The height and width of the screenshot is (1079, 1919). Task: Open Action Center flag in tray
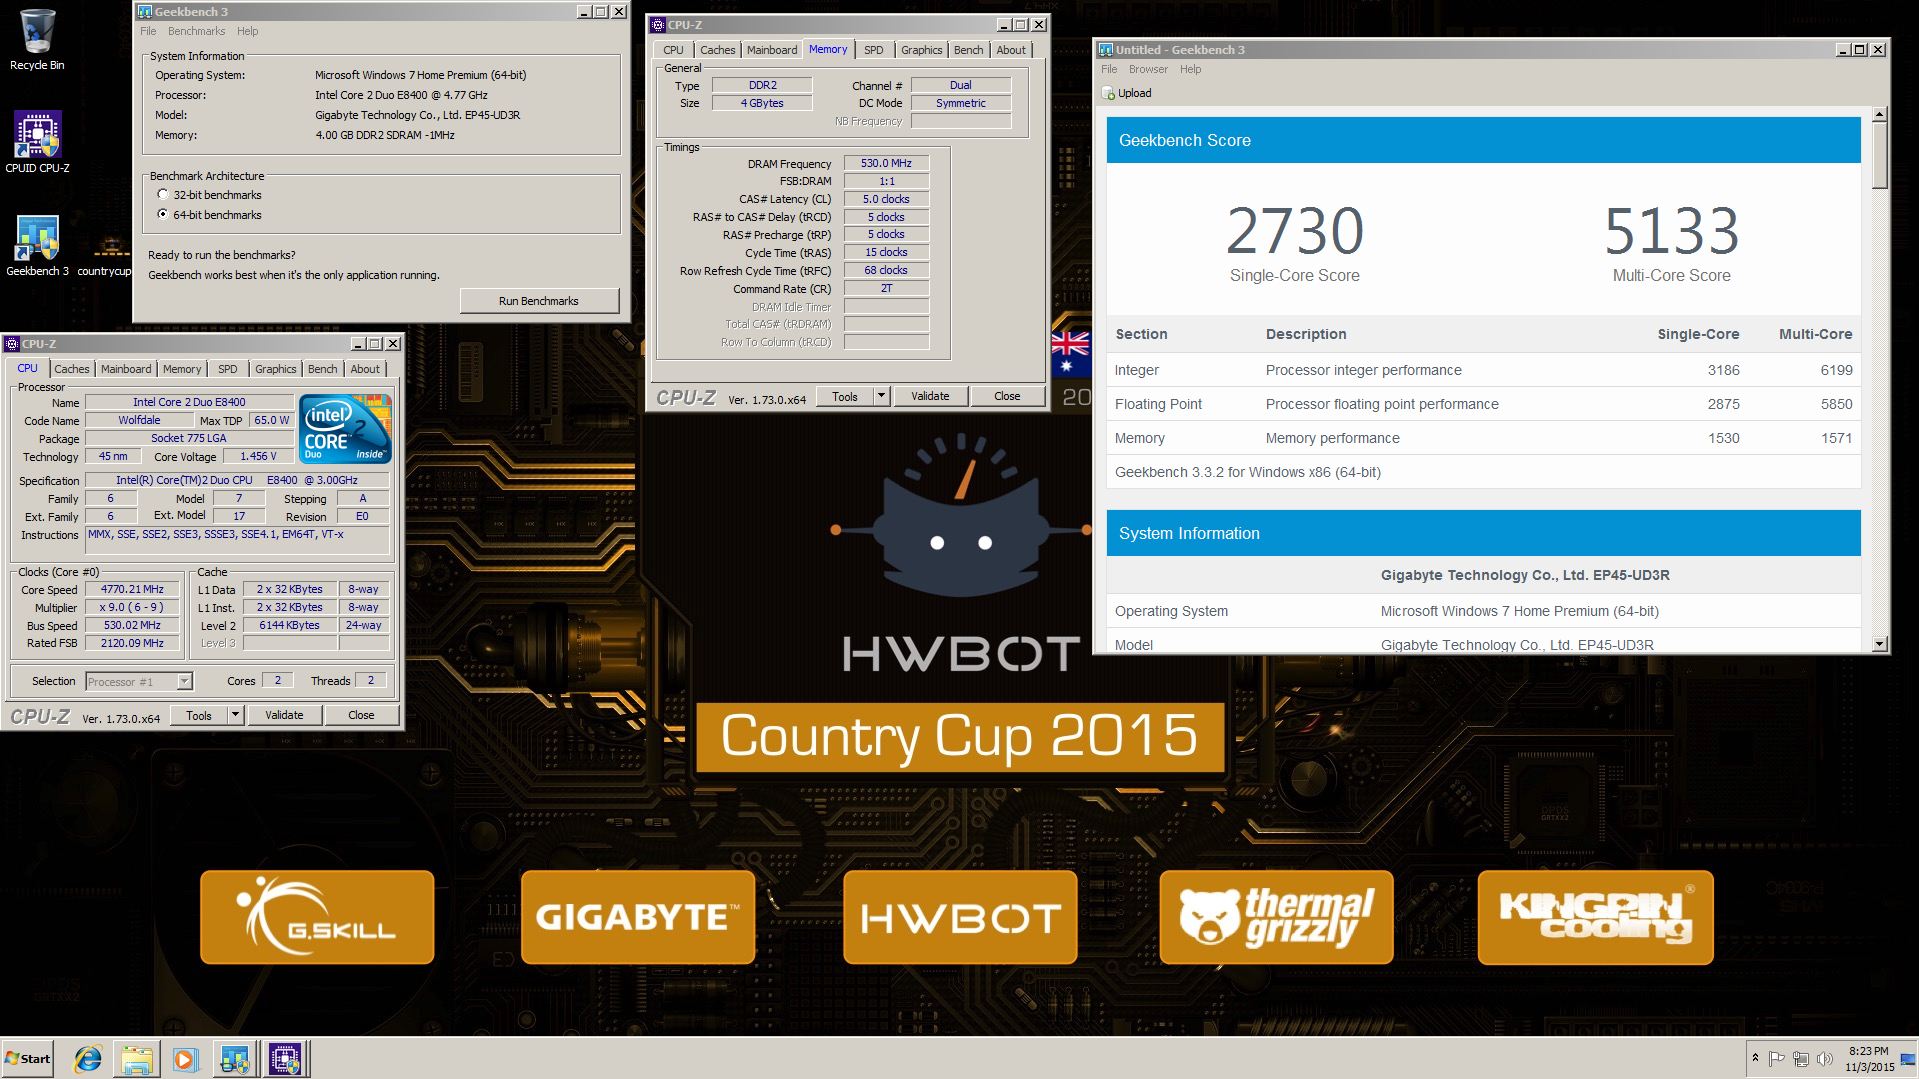(1776, 1058)
